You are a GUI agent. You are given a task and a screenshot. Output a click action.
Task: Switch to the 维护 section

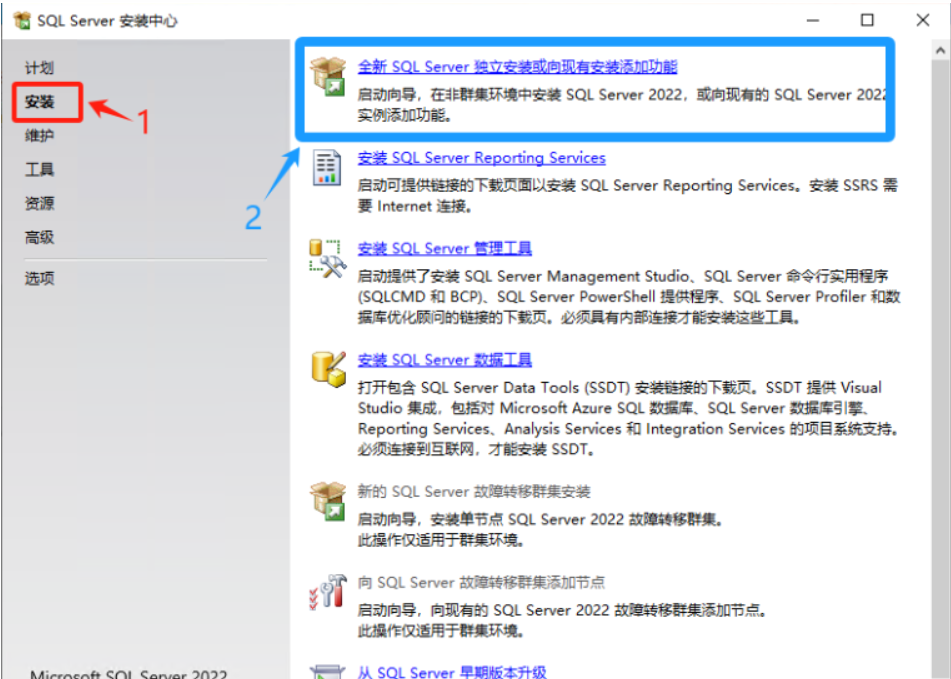coord(39,136)
